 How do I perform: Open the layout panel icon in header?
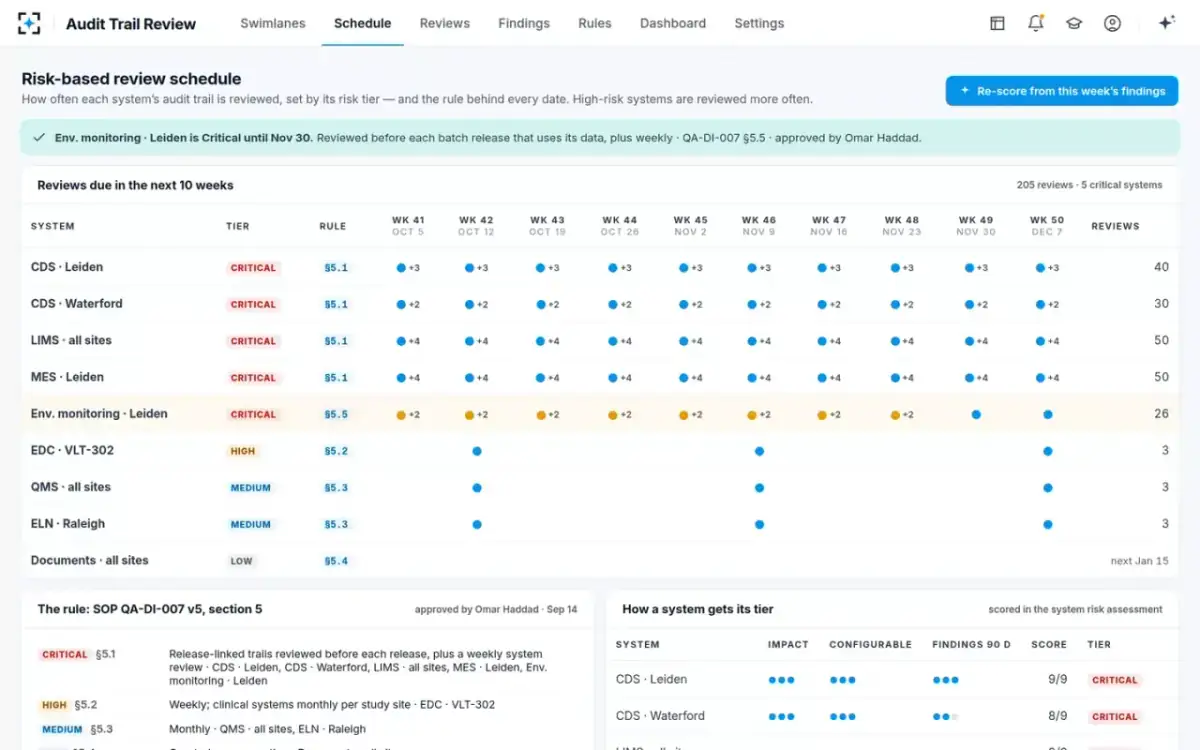click(x=997, y=23)
